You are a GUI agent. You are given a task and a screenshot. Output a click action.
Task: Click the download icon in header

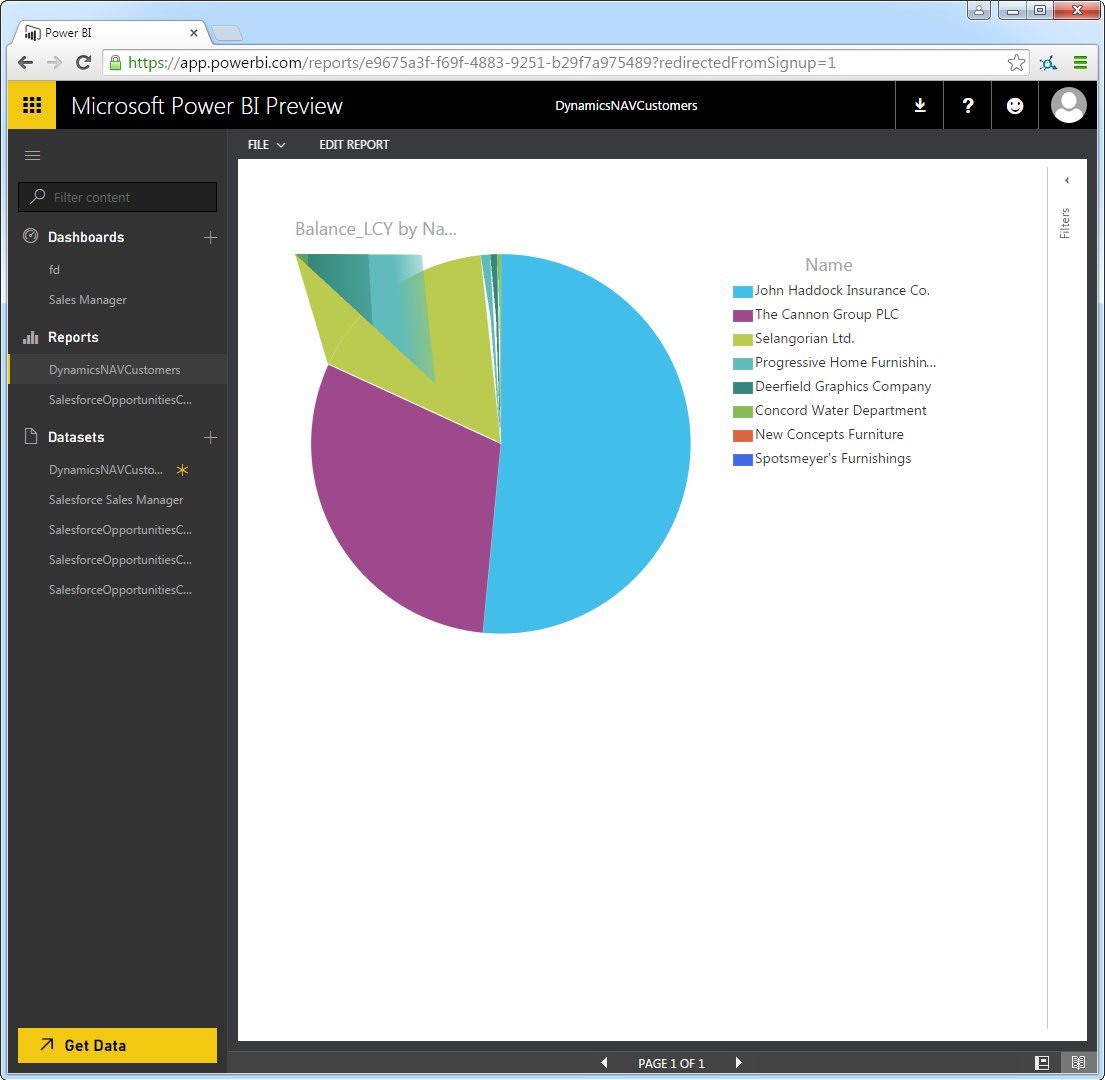tap(920, 106)
